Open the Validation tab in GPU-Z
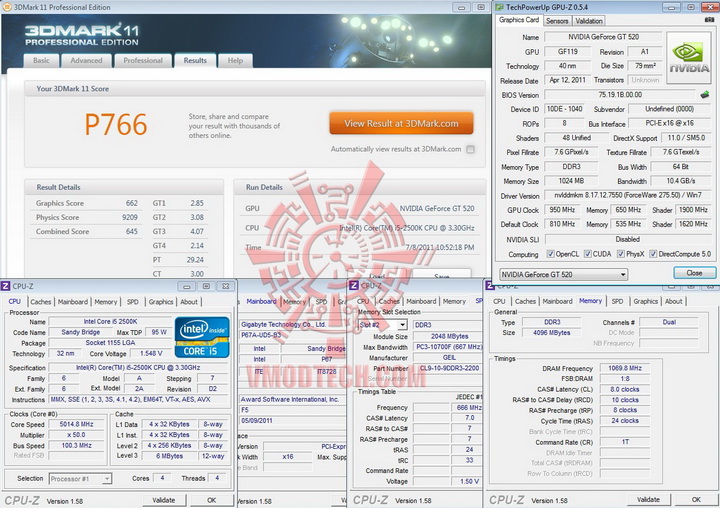 tap(589, 21)
